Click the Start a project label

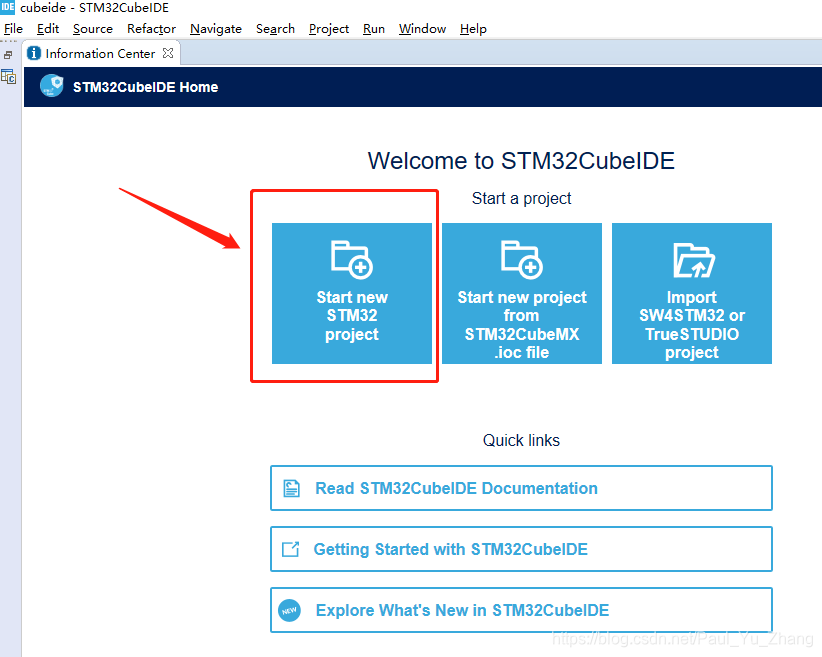521,198
